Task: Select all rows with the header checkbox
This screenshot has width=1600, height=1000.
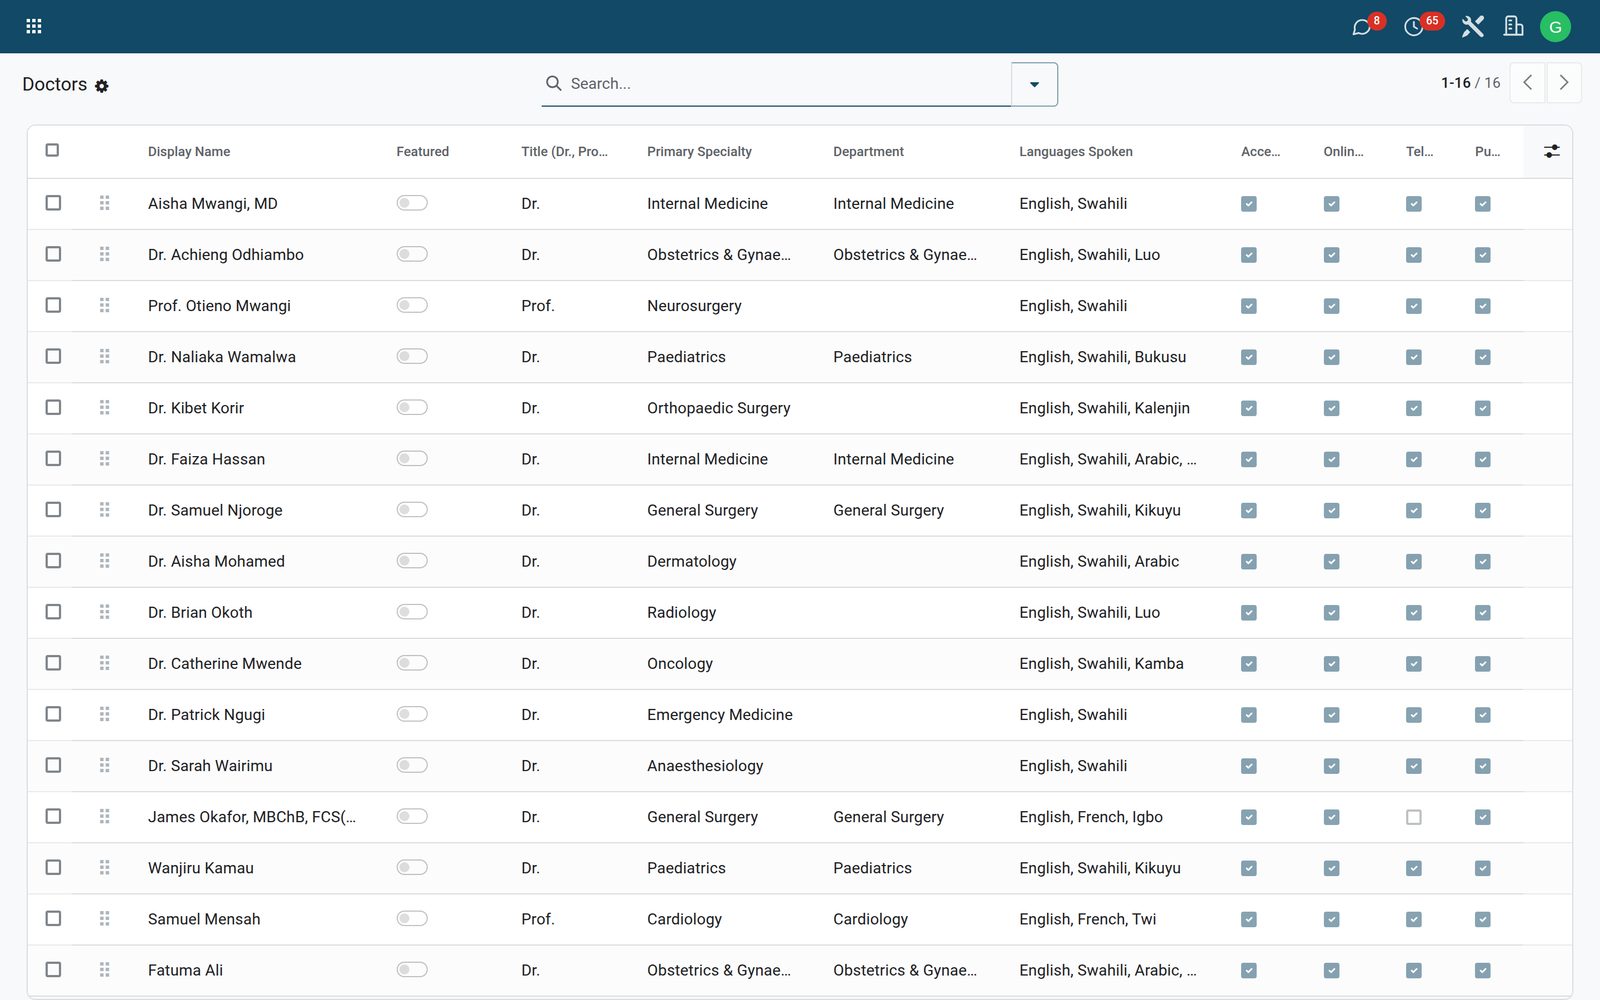Action: pyautogui.click(x=52, y=150)
